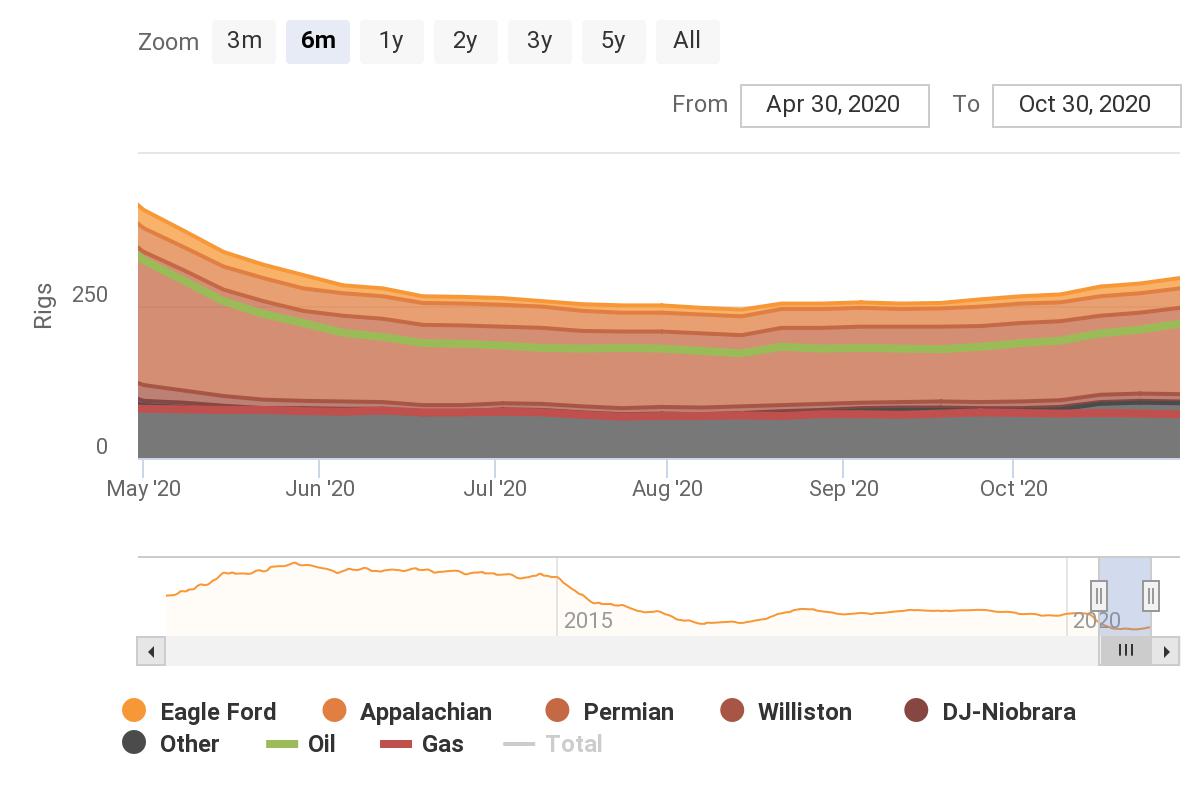The width and height of the screenshot is (1200, 800).
Task: Edit the From date field
Action: click(834, 105)
